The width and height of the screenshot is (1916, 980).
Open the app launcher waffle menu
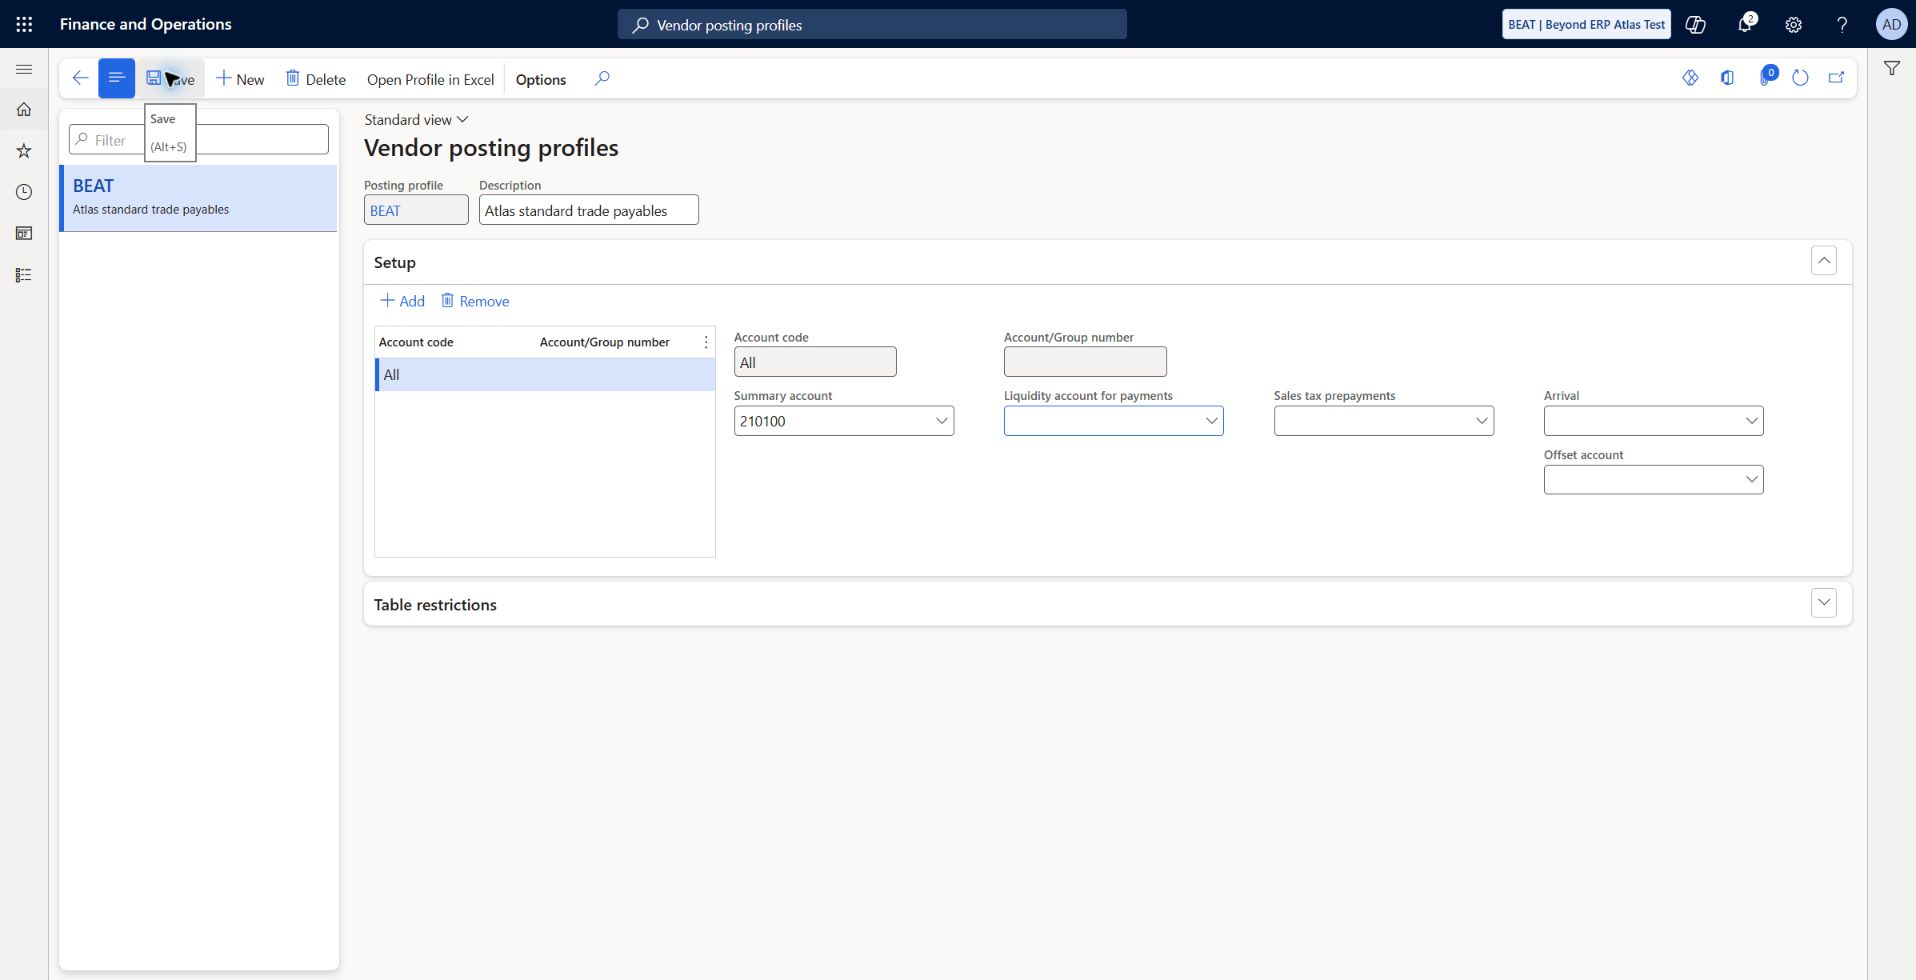point(24,24)
